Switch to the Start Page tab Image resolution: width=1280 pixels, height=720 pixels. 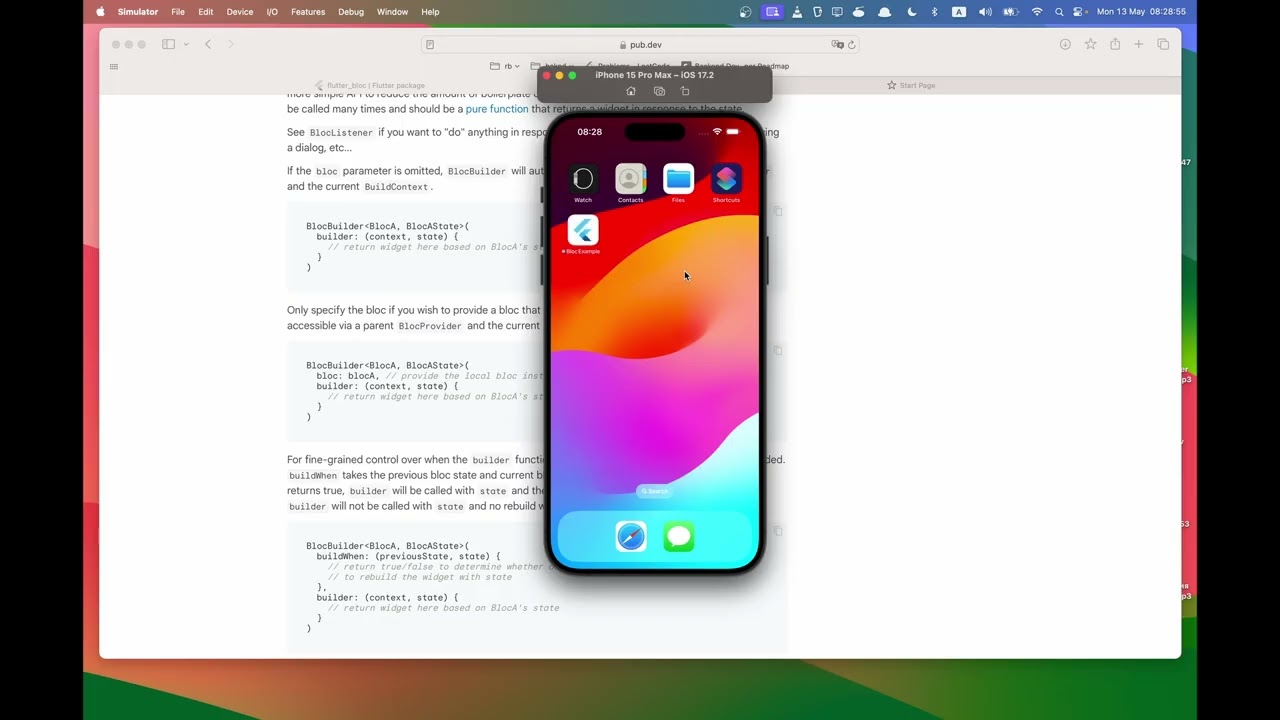pyautogui.click(x=911, y=85)
